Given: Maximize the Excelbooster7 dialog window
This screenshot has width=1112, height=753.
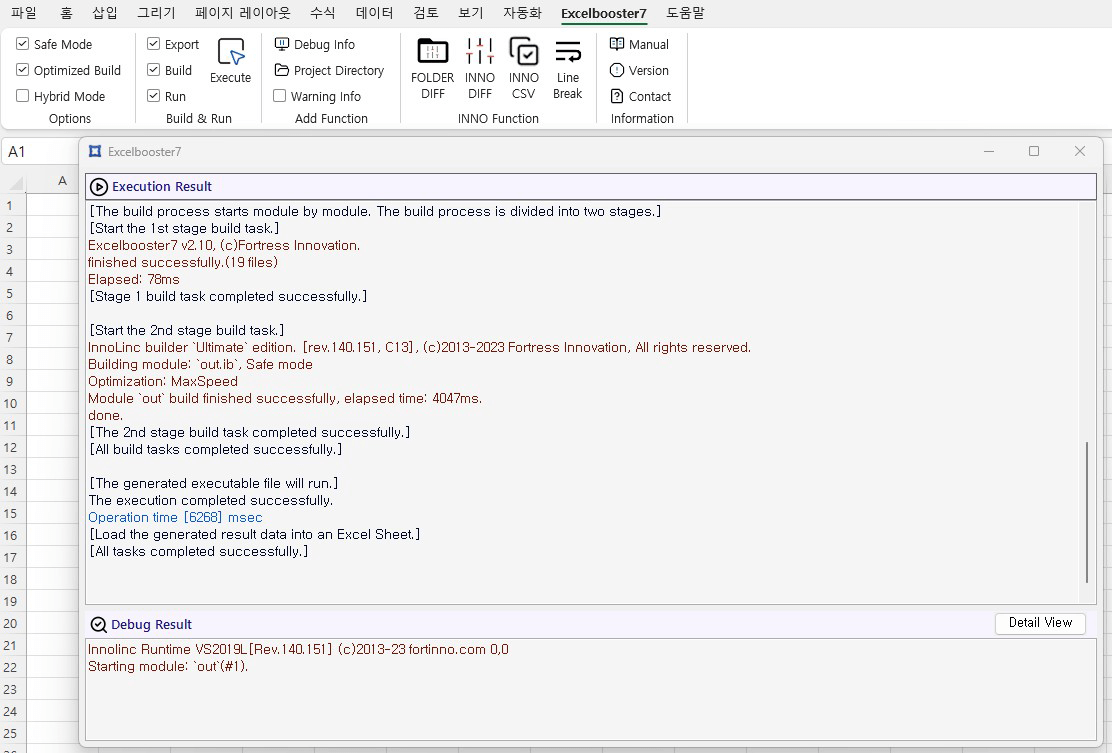Looking at the screenshot, I should pos(1034,151).
